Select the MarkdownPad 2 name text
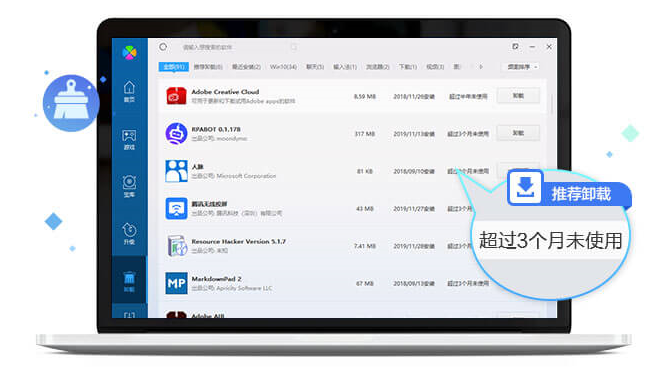652x367 pixels. point(217,279)
